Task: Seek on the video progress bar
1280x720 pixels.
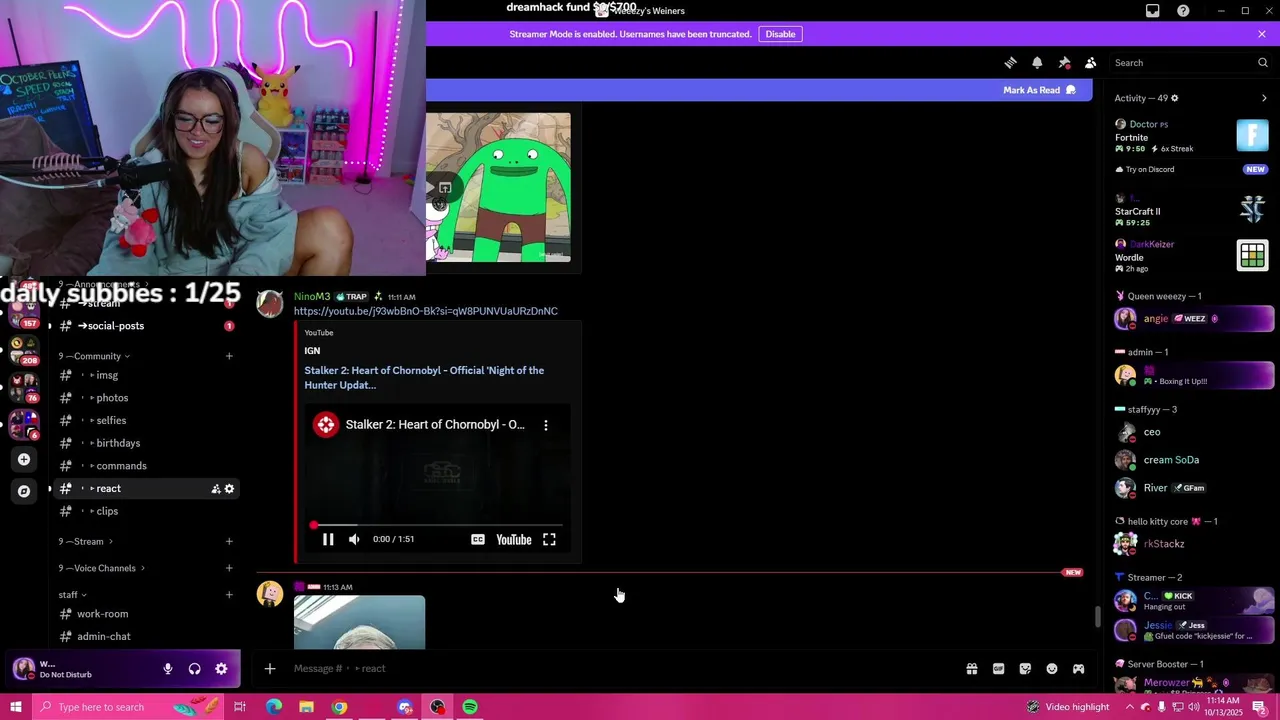Action: (438, 525)
